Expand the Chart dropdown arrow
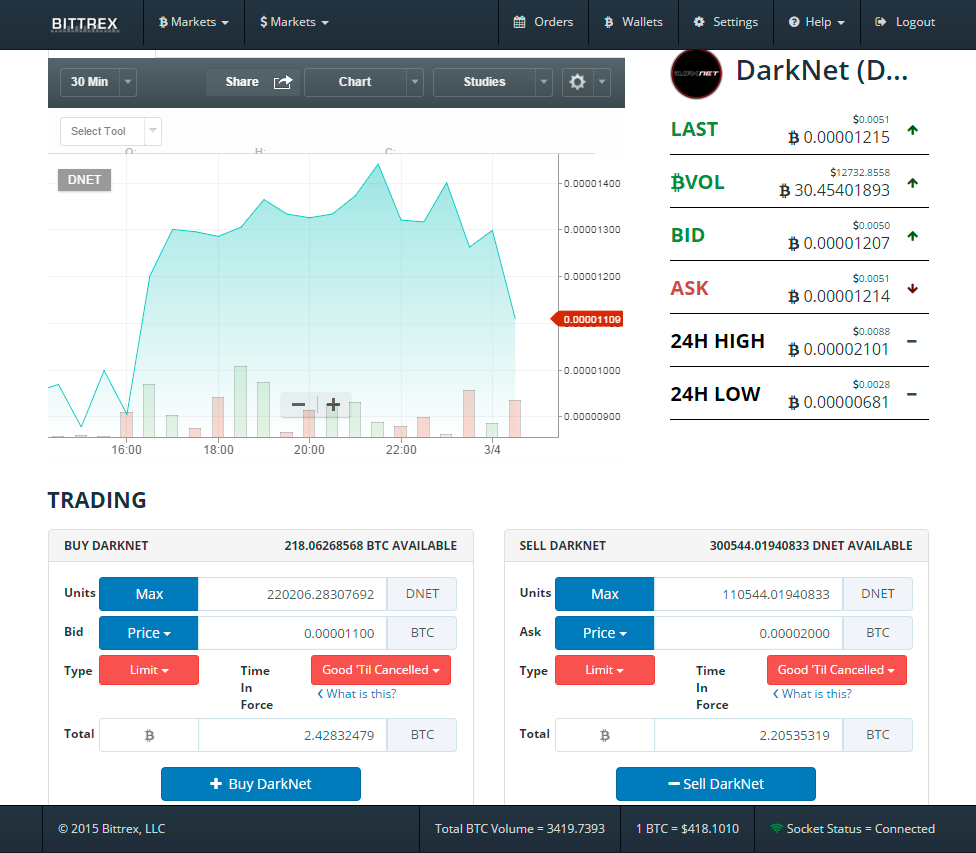 415,82
